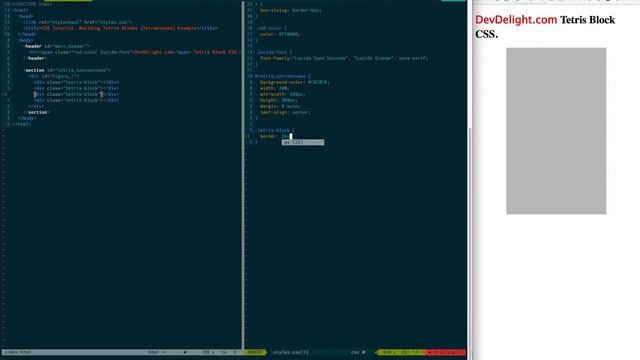Click the font-family Lucida Sans Unicode line
Image resolution: width=640 pixels, height=360 pixels.
tap(344, 58)
